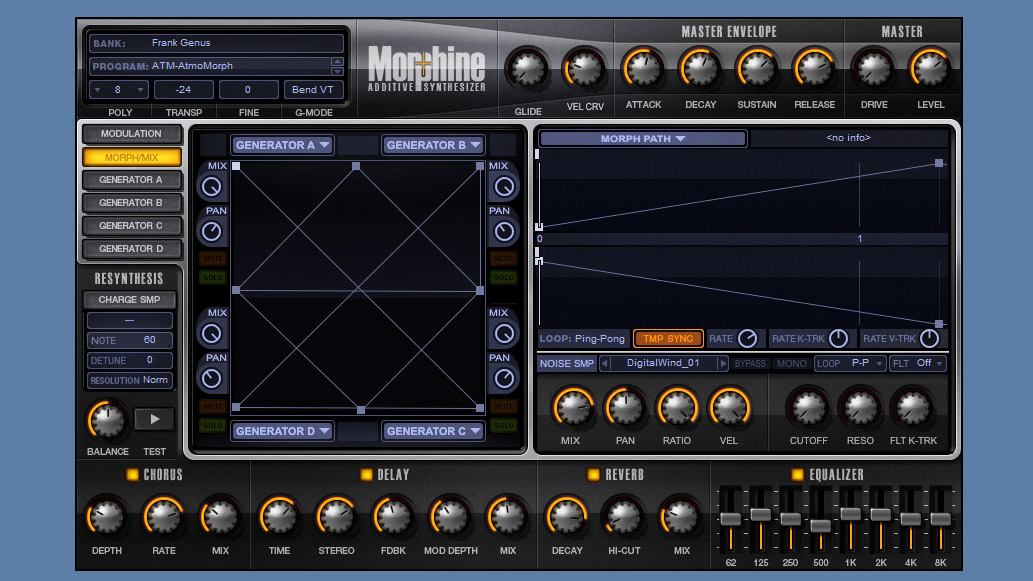Click the master Drive knob
1033x581 pixels.
(x=873, y=69)
